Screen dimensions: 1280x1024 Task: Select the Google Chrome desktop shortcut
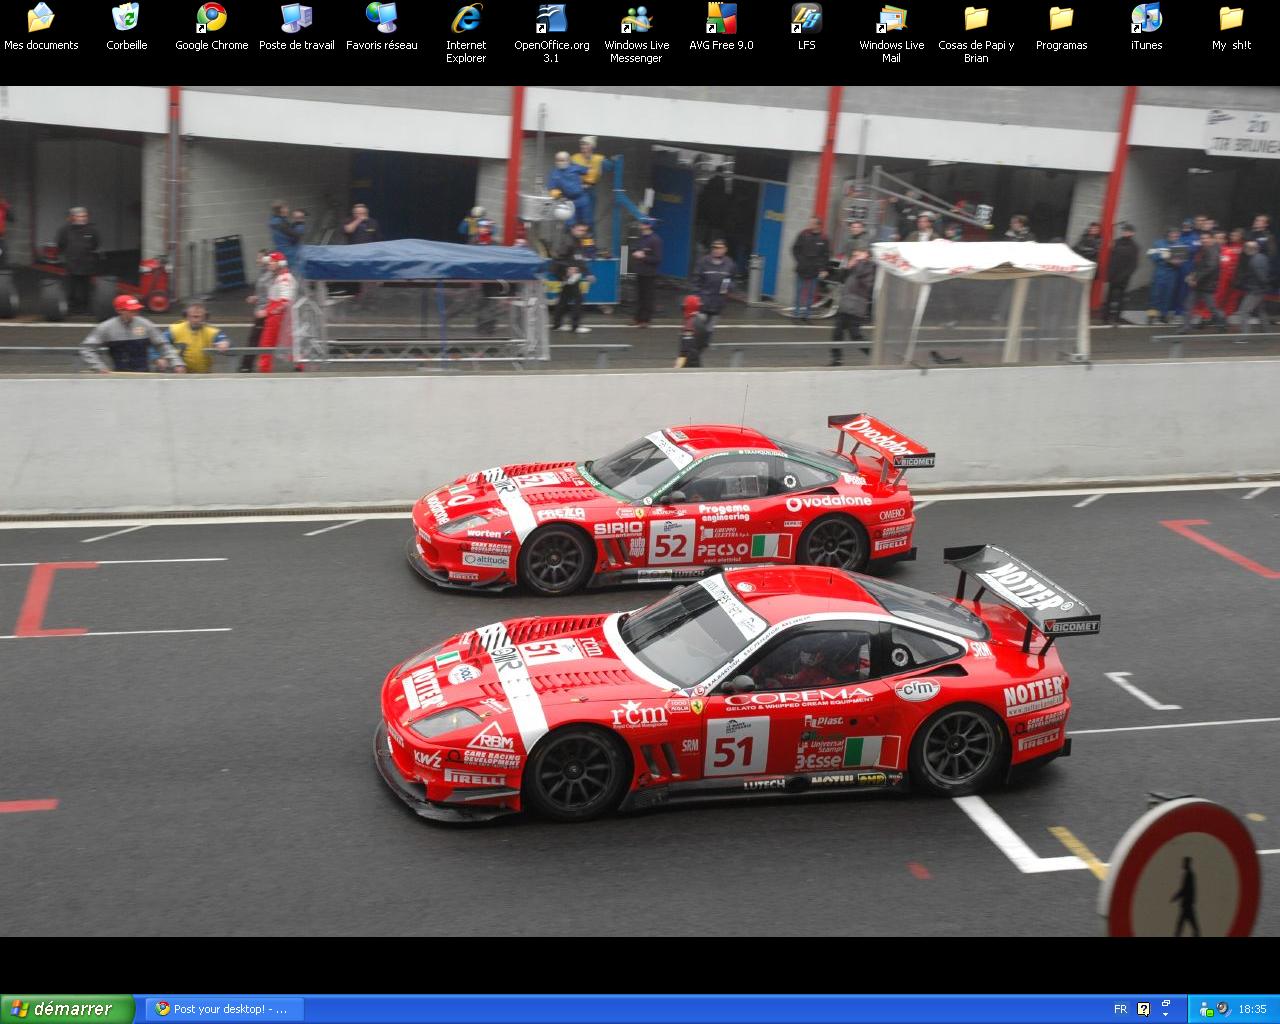tap(211, 27)
